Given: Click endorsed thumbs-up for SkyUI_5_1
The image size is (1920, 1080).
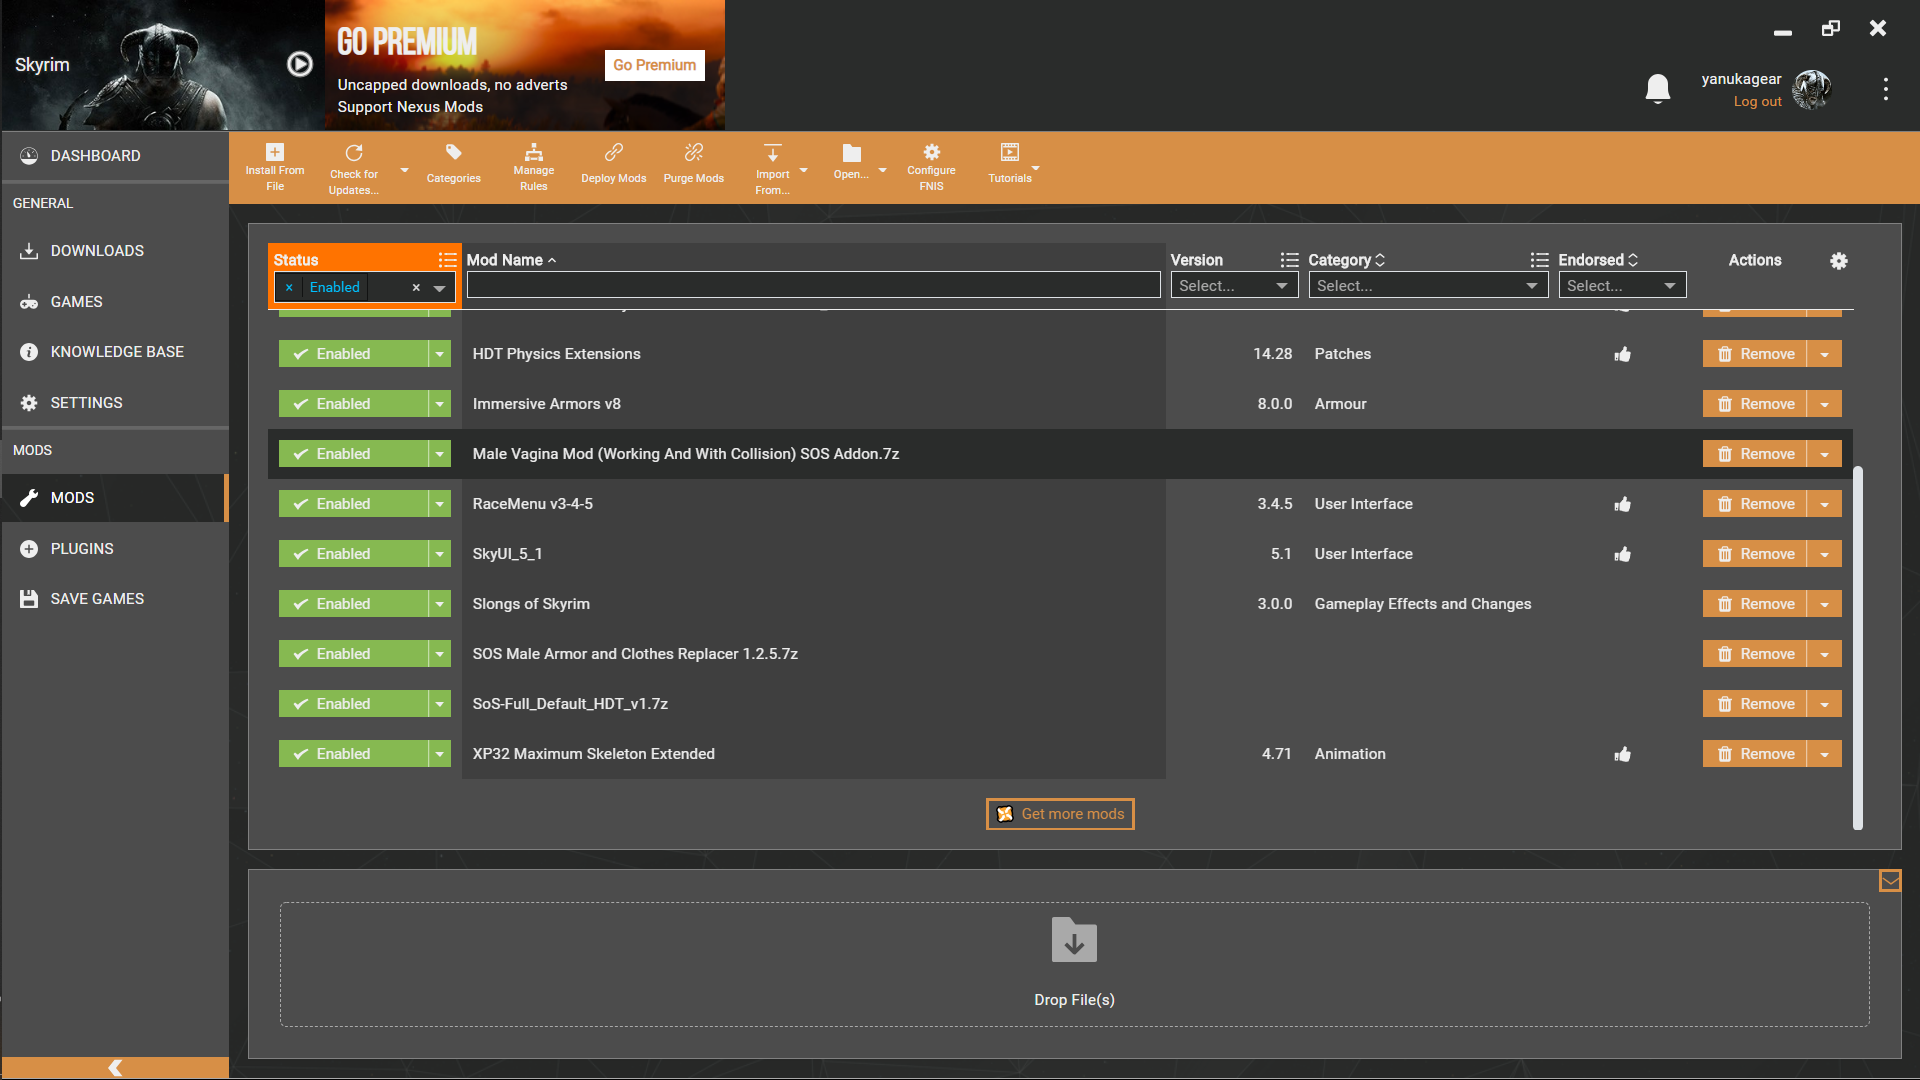Looking at the screenshot, I should coord(1623,554).
